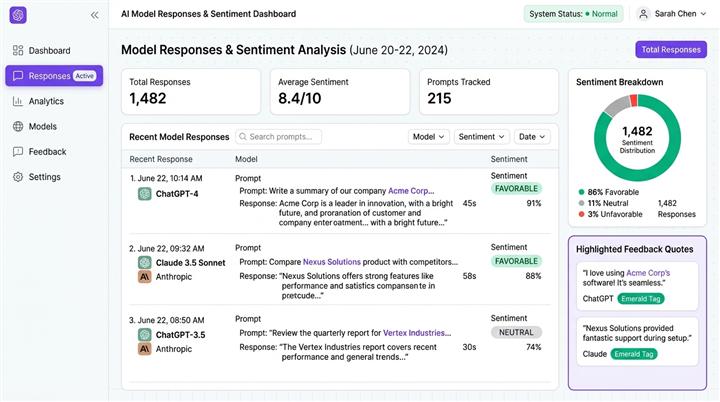Image resolution: width=720 pixels, height=402 pixels.
Task: Click the Claude 3.5 Sonnet model icon
Action: point(145,263)
